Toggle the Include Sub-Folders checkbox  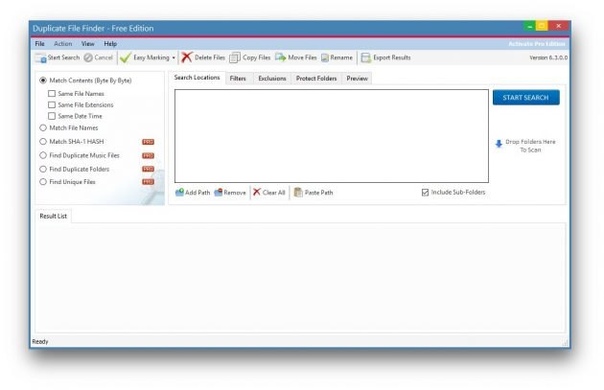425,192
